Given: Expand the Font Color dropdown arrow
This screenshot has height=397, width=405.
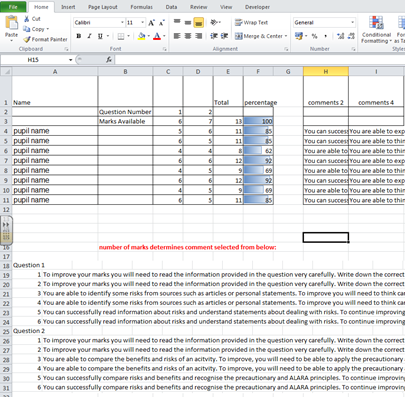Looking at the screenshot, I should [x=164, y=36].
